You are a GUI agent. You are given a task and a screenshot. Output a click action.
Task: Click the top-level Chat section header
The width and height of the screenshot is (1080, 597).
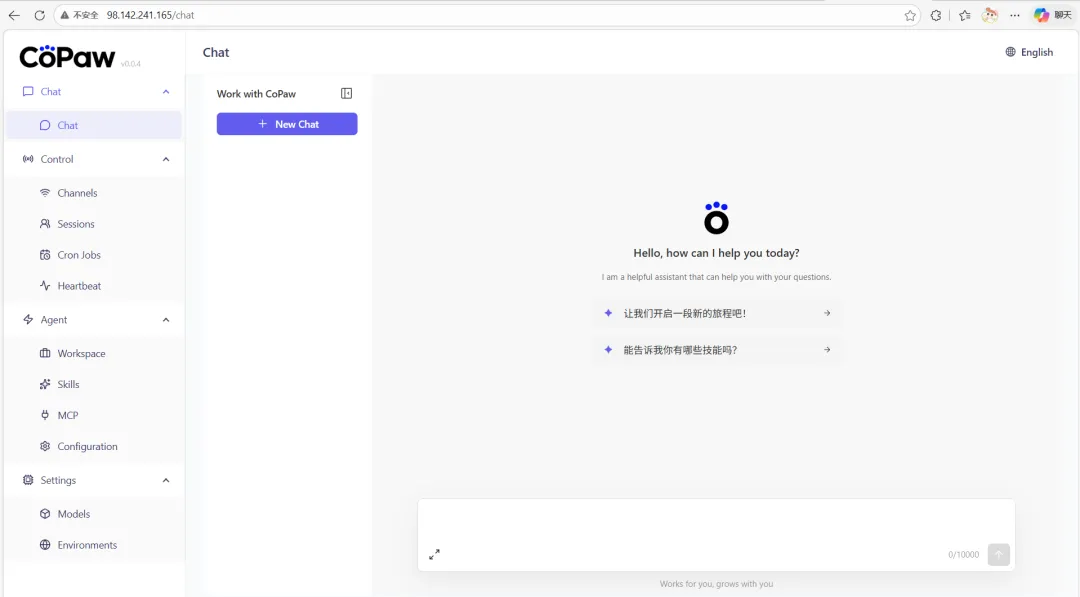click(94, 92)
